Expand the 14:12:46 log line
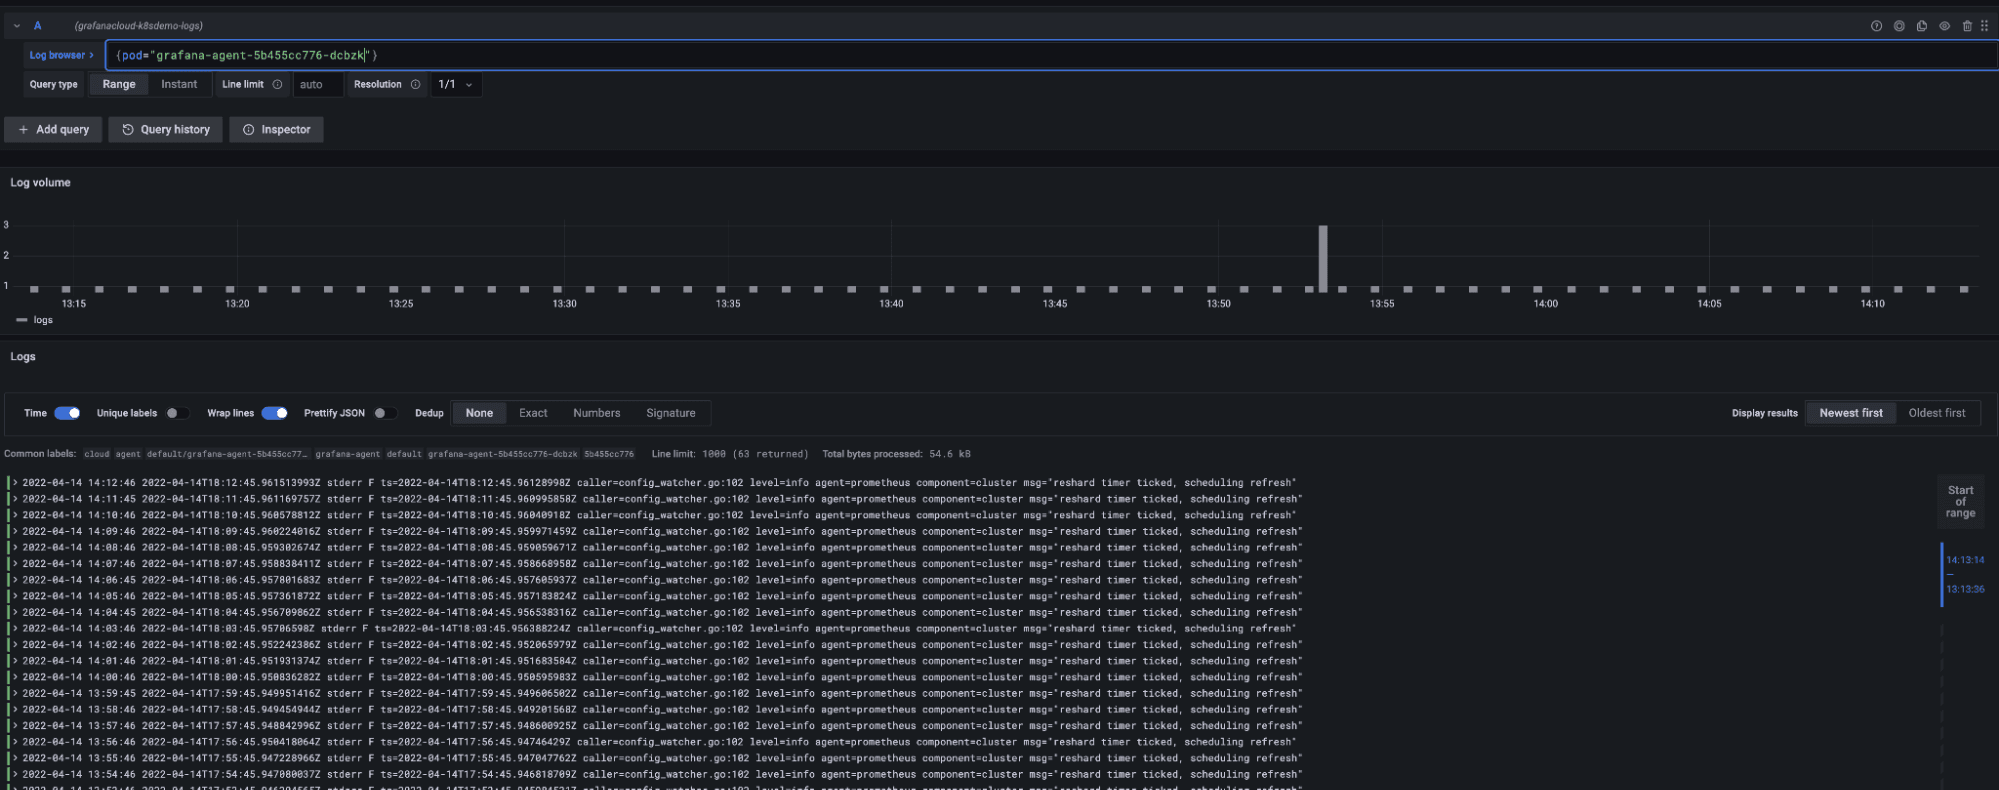Screen dimensions: 1999x790 pyautogui.click(x=15, y=483)
